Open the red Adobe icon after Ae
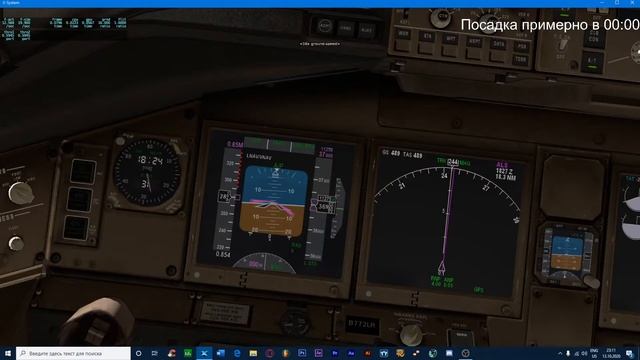The image size is (640, 360). (x=367, y=353)
